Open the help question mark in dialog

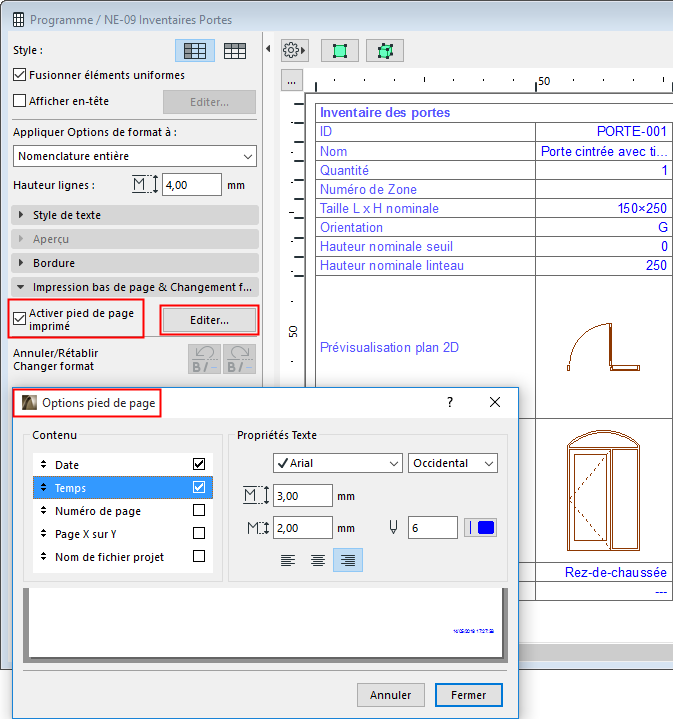[x=450, y=402]
